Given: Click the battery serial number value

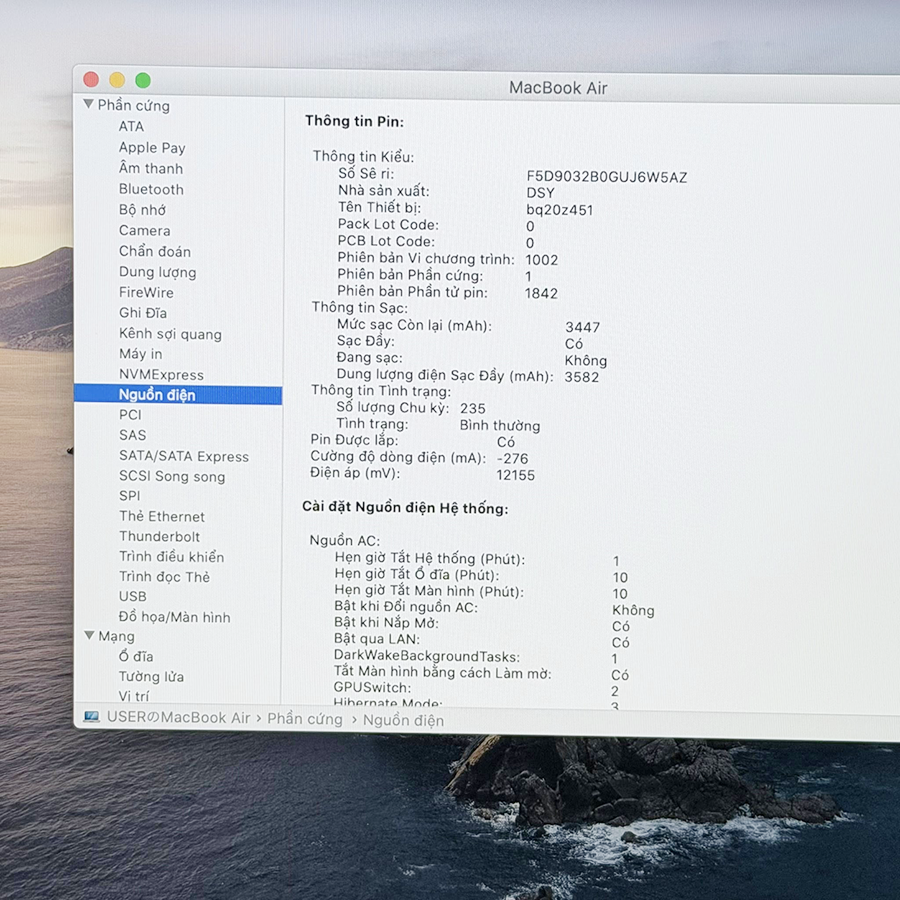Looking at the screenshot, I should [607, 177].
